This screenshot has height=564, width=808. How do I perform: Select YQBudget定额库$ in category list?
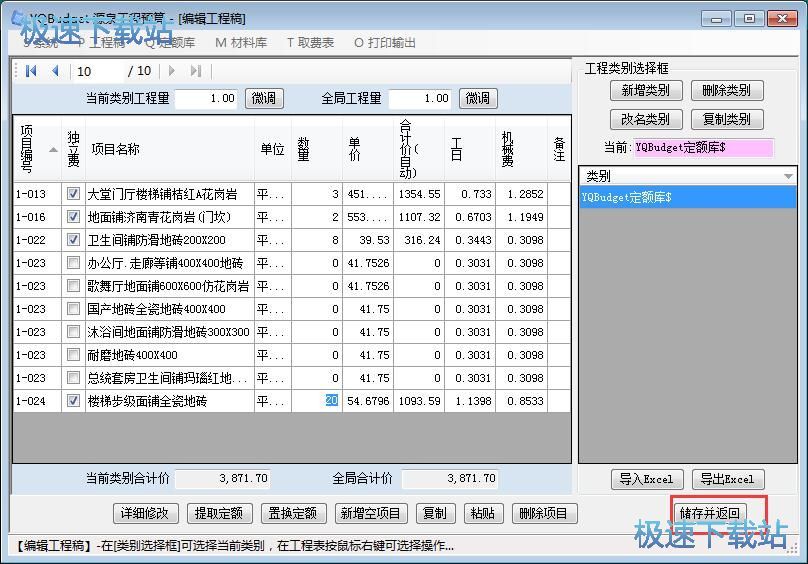coord(688,197)
